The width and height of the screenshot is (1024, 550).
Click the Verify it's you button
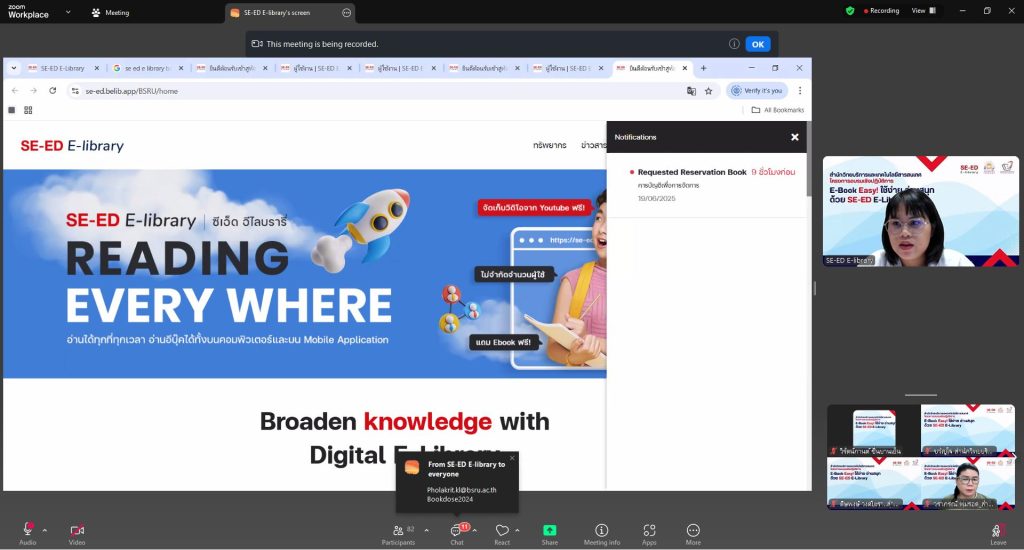coord(757,91)
